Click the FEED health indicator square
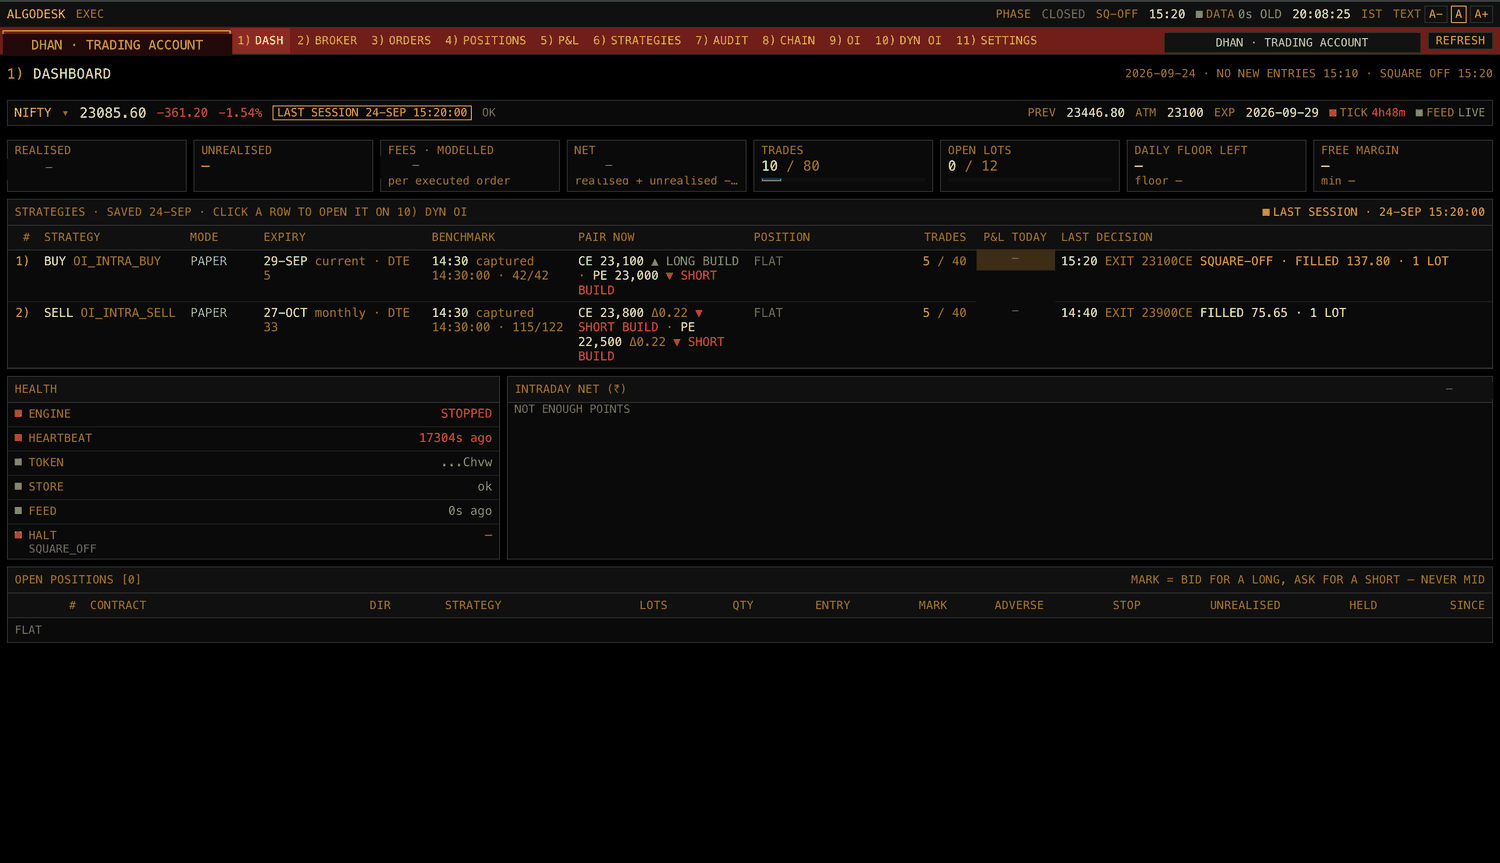The height and width of the screenshot is (863, 1500). [18, 510]
